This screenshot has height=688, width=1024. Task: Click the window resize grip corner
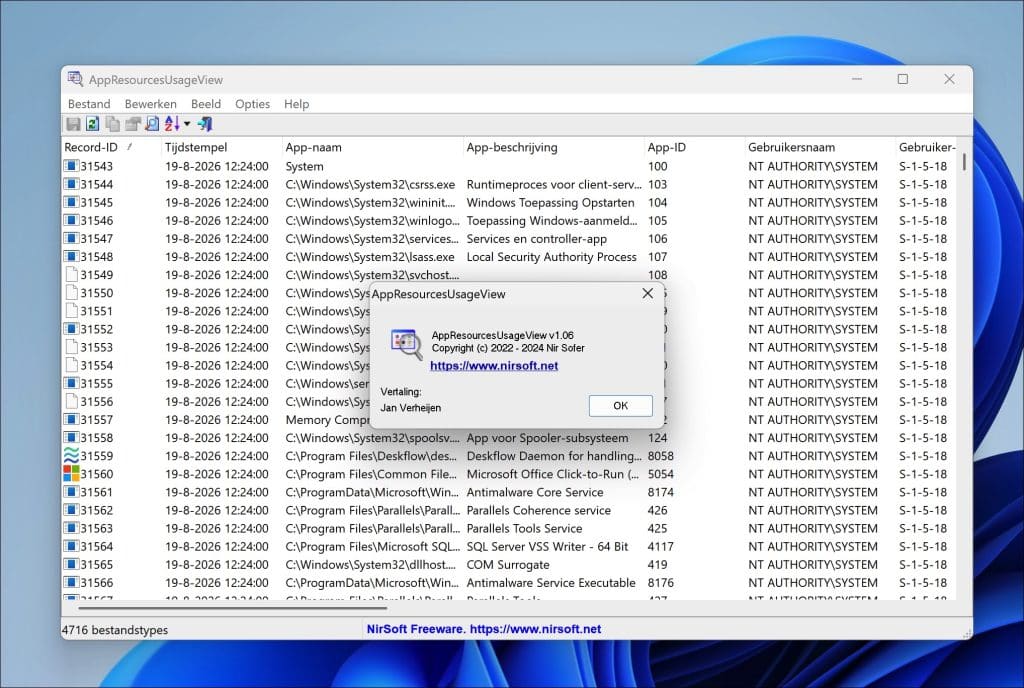967,634
